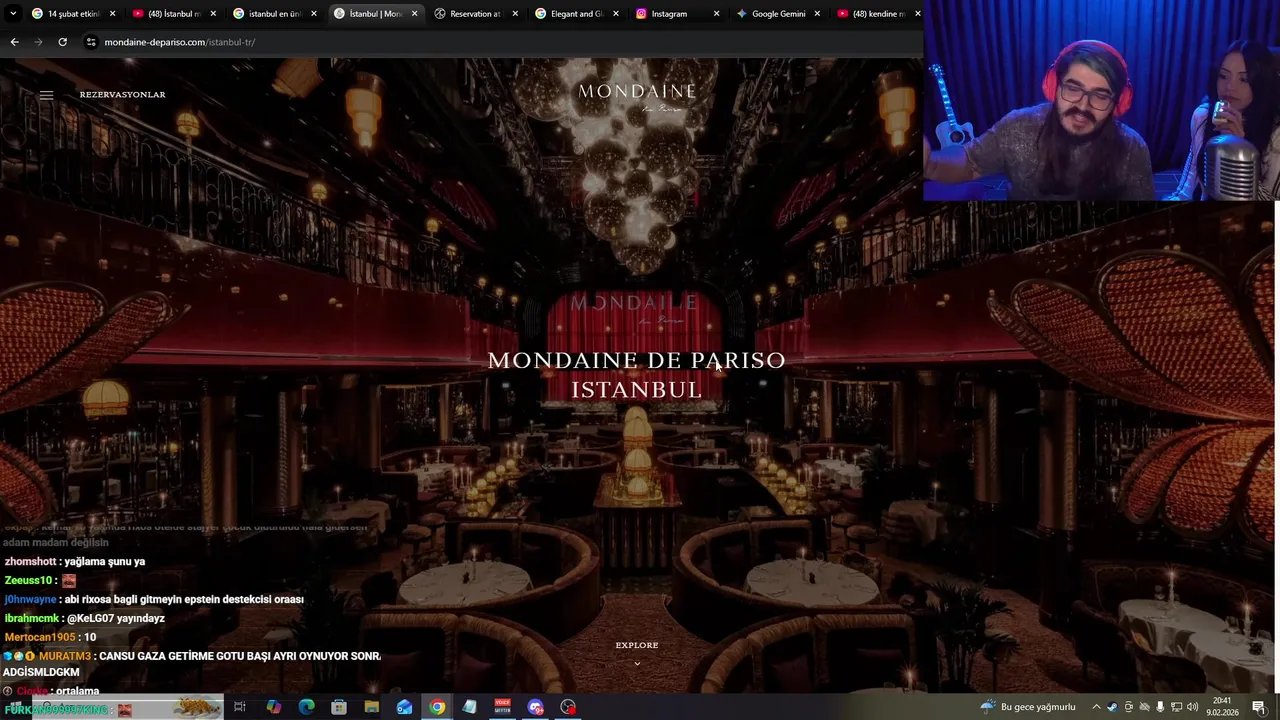
Task: Open Task View in the taskbar
Action: pyautogui.click(x=240, y=707)
